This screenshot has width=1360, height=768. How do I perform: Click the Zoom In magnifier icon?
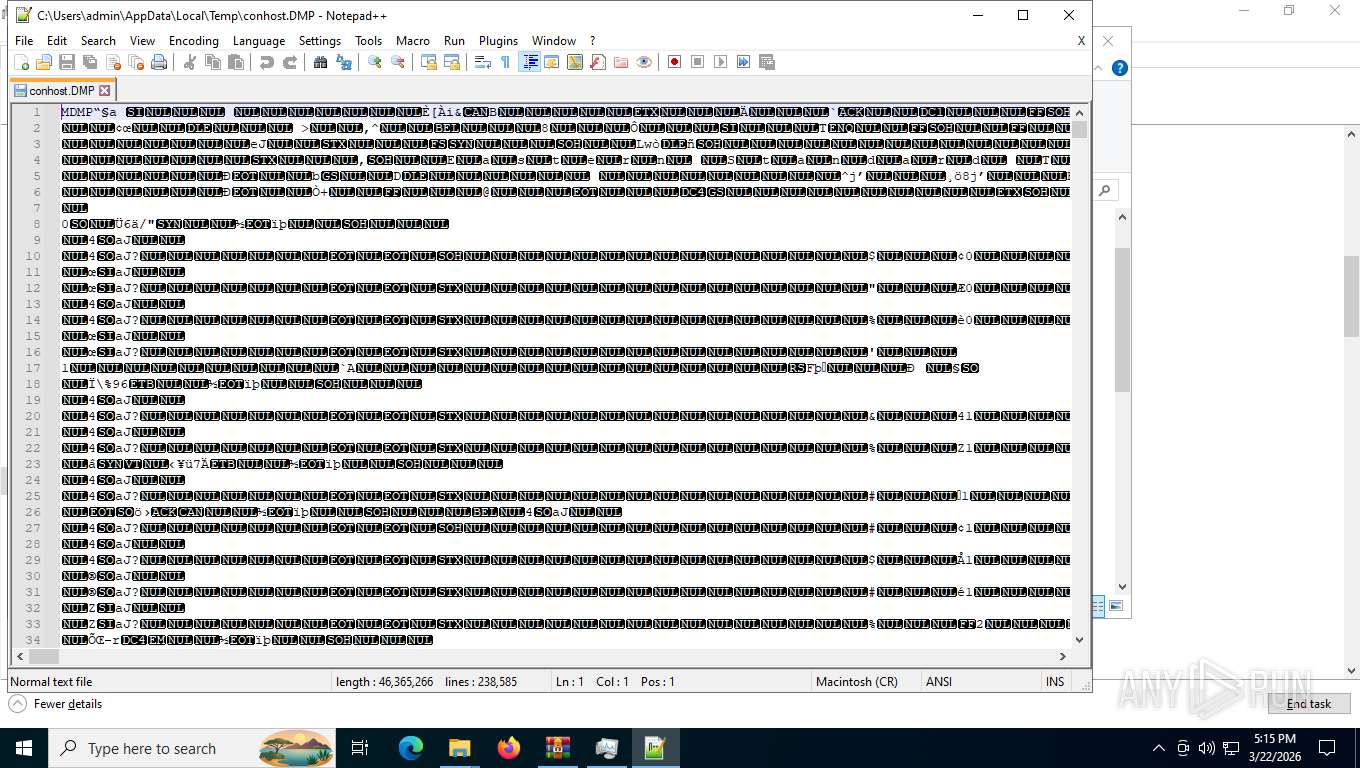point(375,62)
